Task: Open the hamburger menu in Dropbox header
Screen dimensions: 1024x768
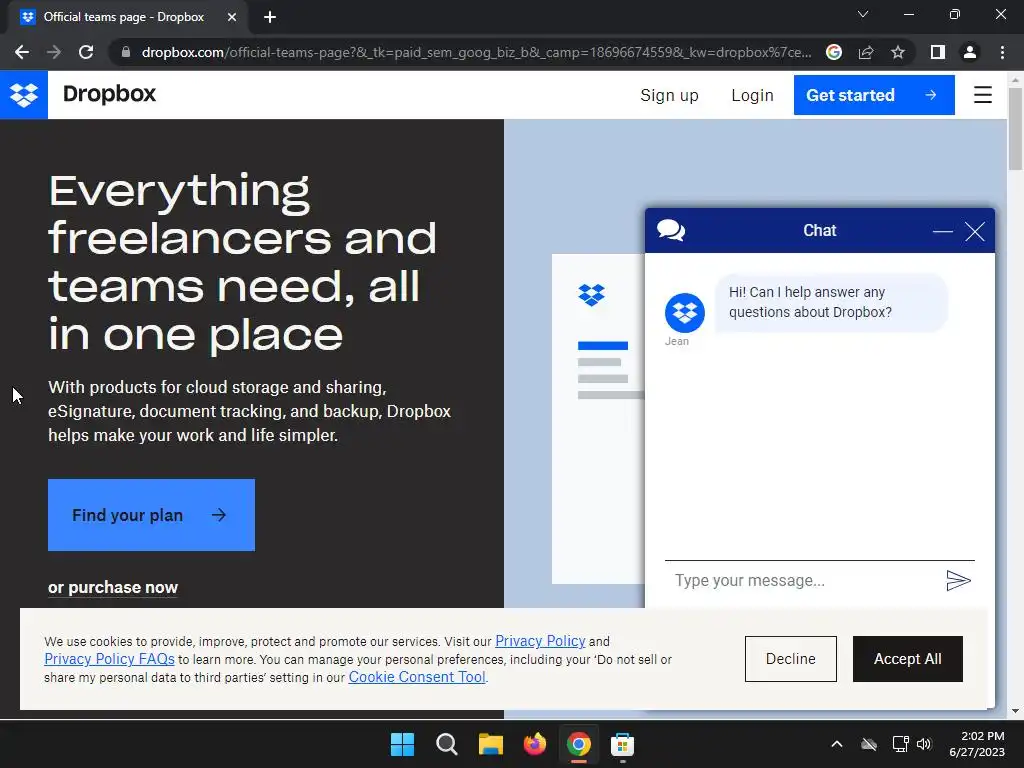Action: [x=982, y=95]
